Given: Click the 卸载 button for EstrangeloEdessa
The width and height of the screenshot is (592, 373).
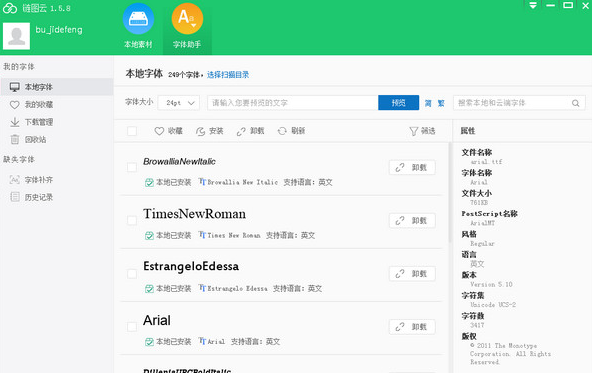Looking at the screenshot, I should click(x=412, y=274).
